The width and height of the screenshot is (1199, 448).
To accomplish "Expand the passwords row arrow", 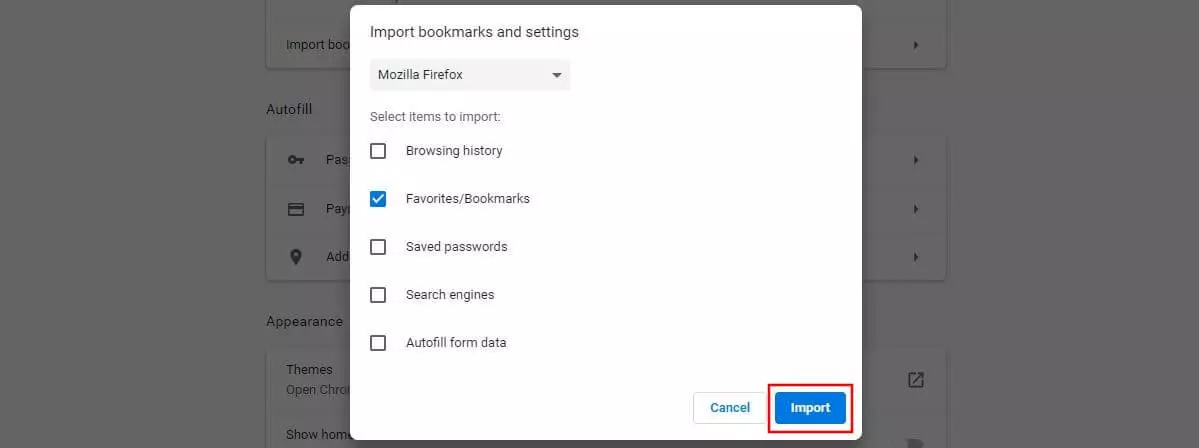I will 915,161.
